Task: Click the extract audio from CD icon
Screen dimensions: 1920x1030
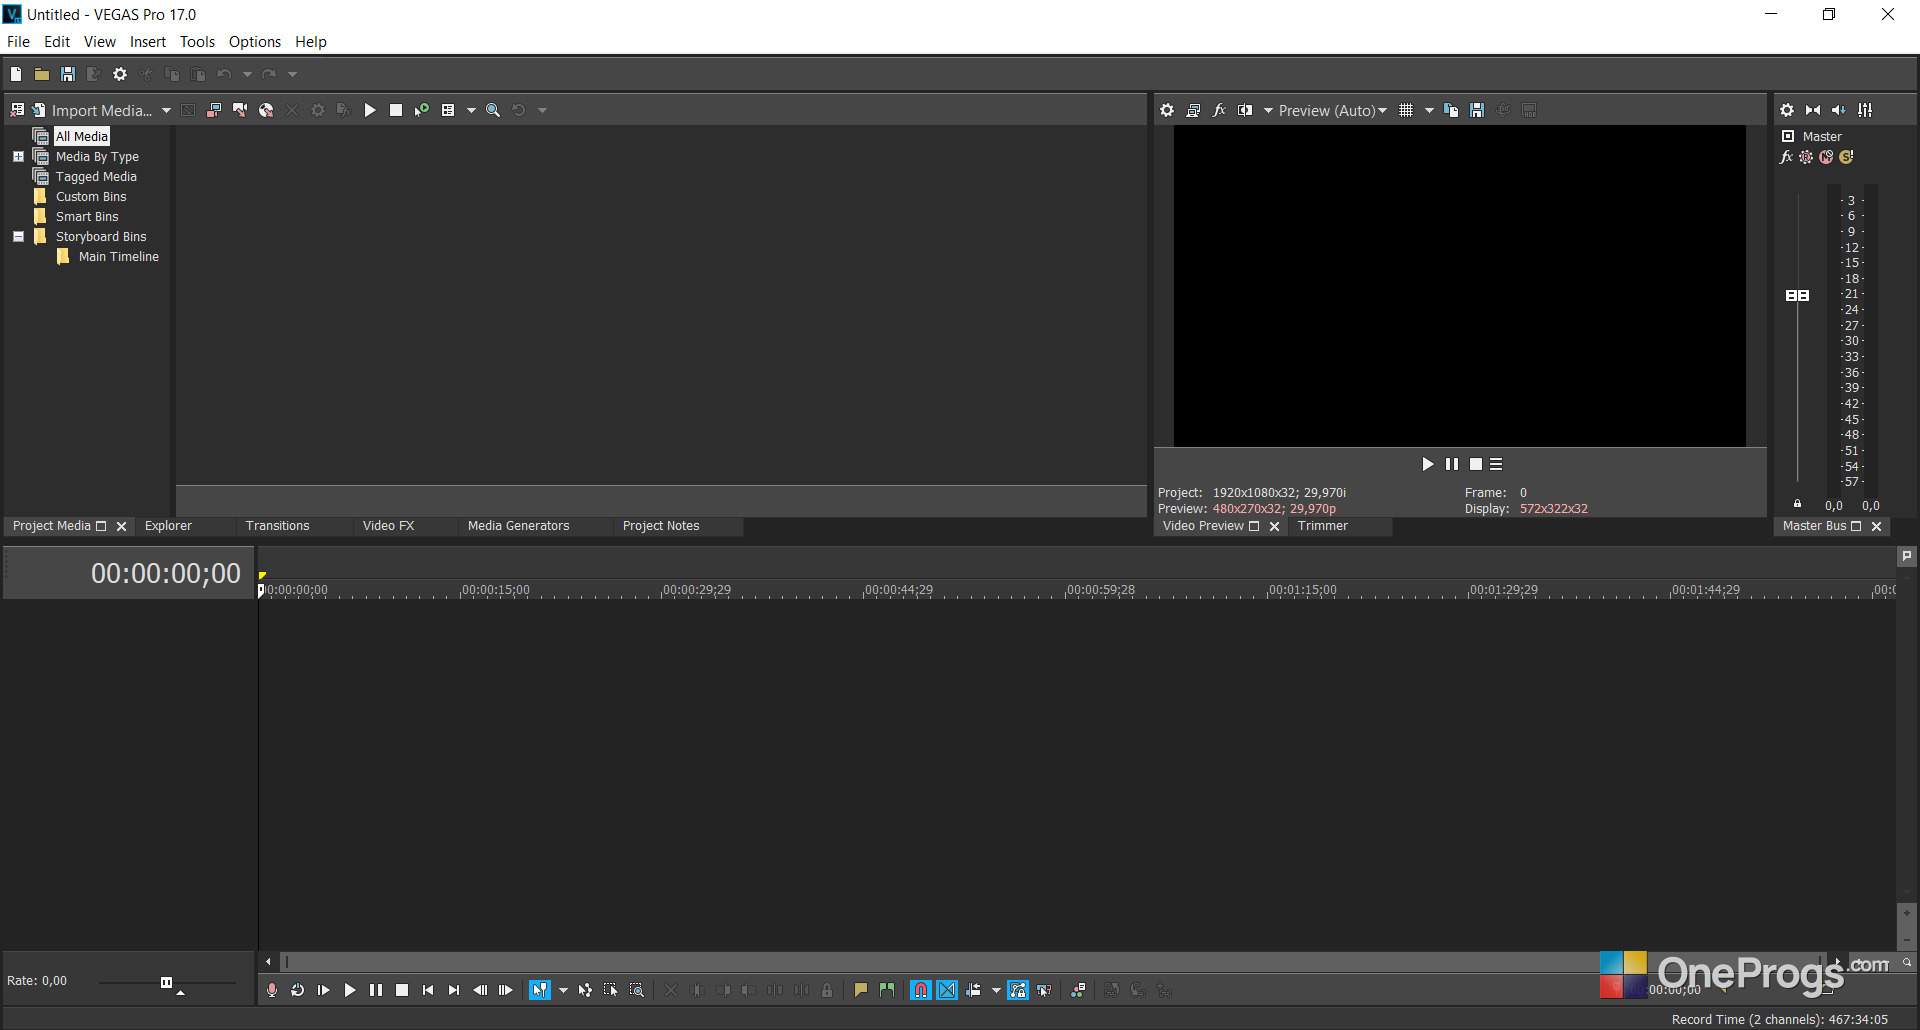Action: (266, 110)
